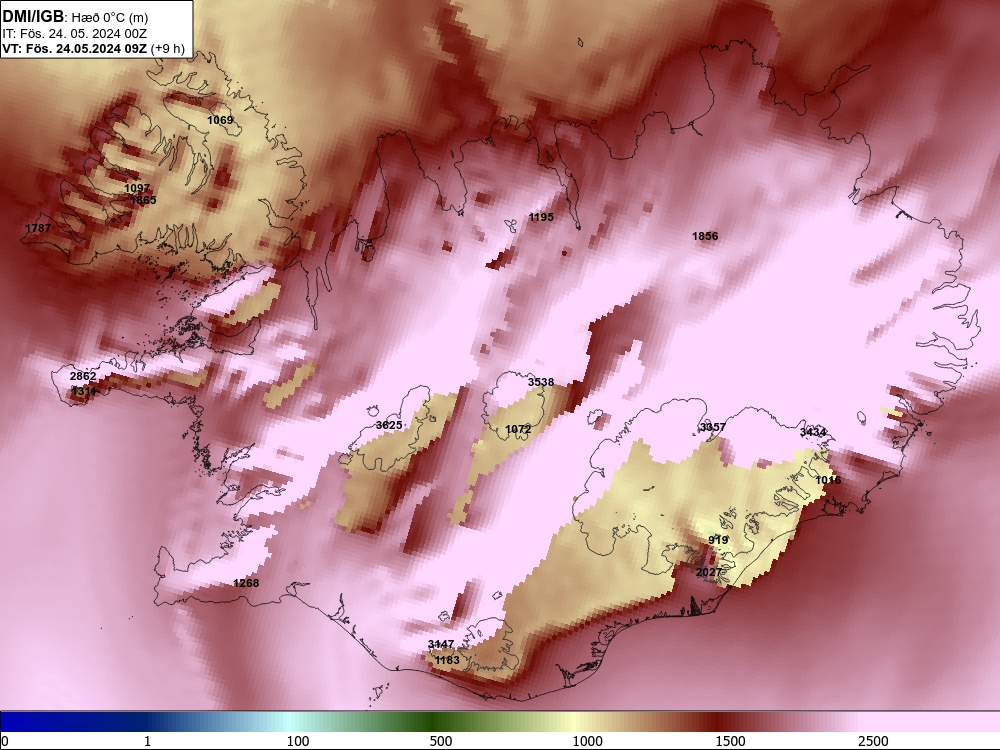Click the 2862 value label on the map
This screenshot has width=1000, height=750.
click(83, 376)
